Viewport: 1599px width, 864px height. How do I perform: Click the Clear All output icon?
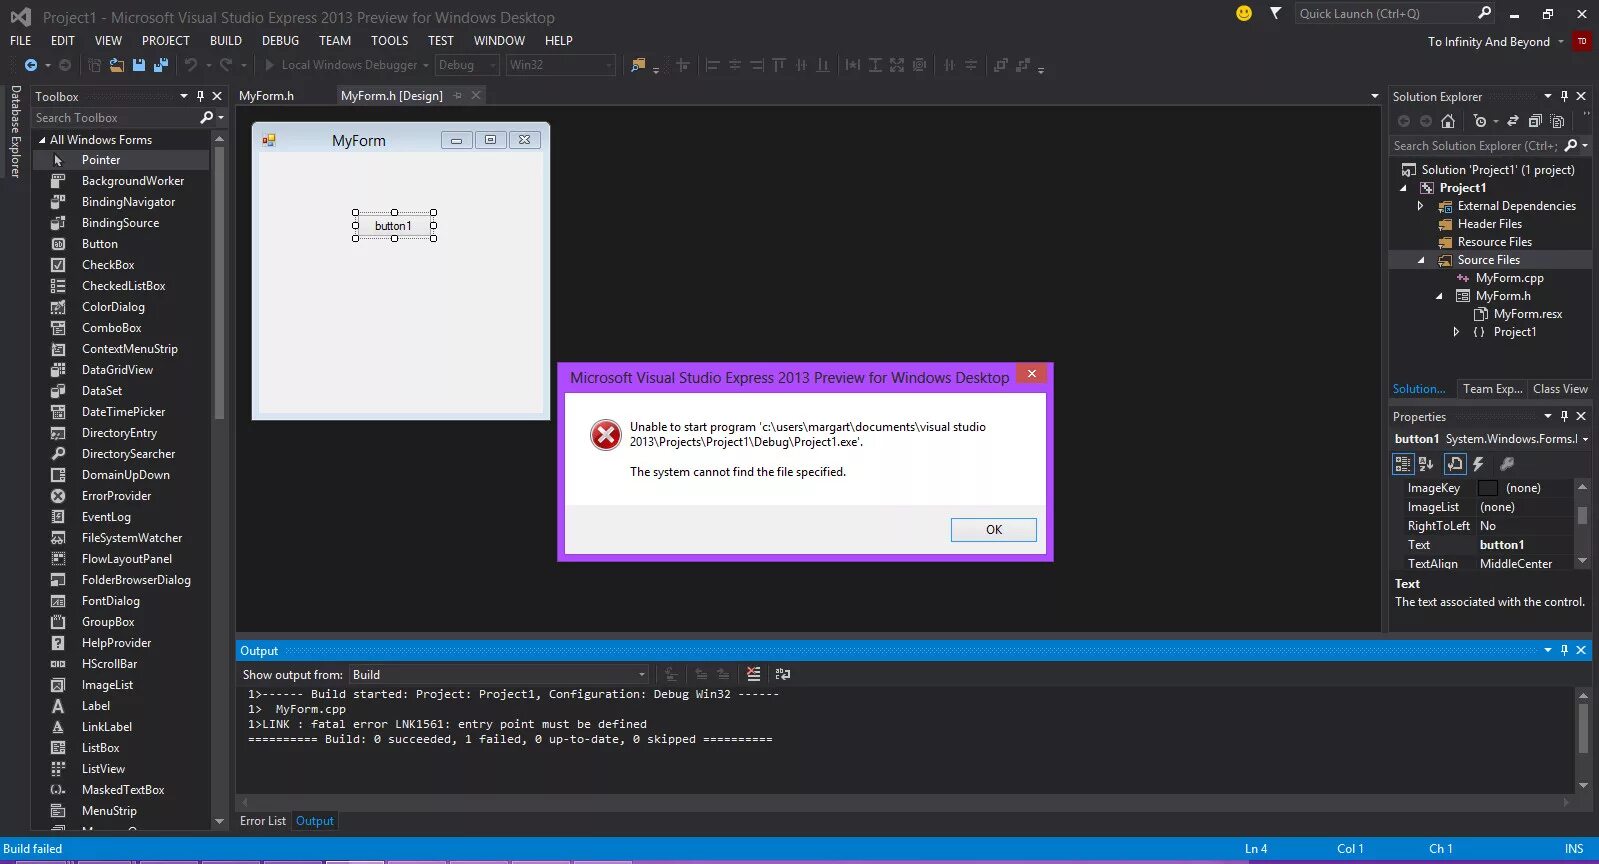[x=754, y=675]
